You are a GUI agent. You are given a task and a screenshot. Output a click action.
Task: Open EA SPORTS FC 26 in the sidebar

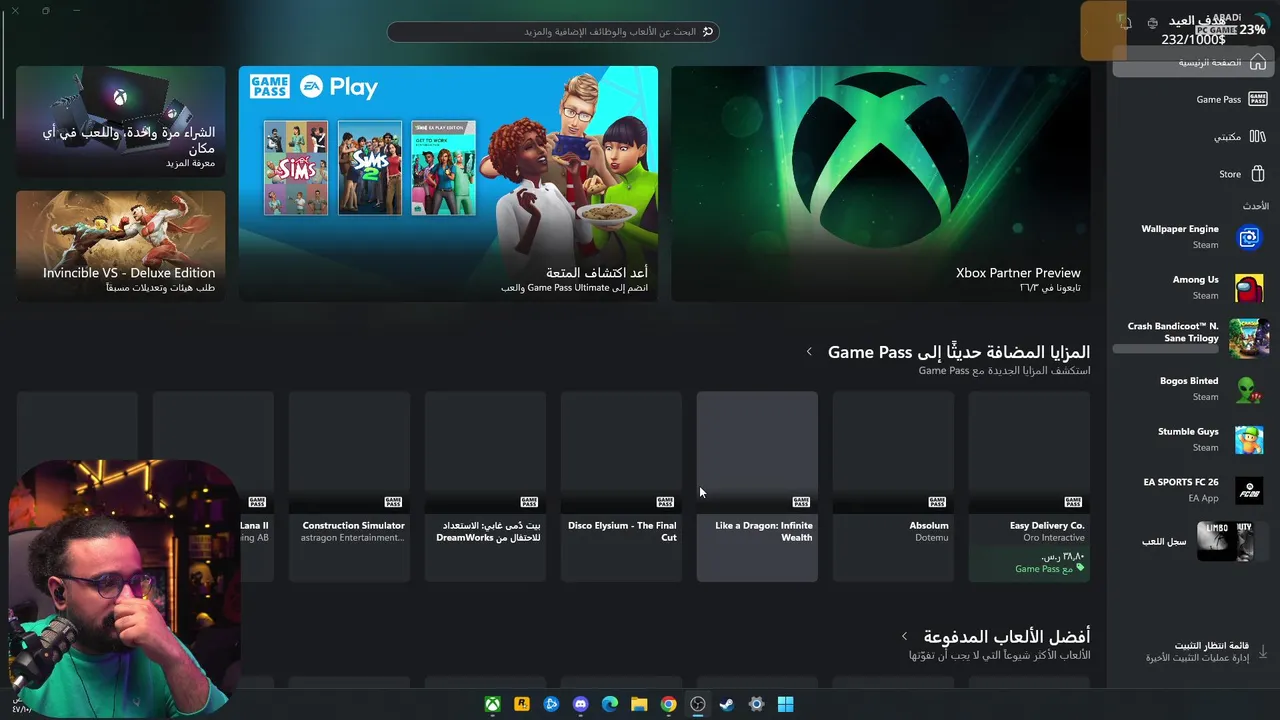(x=1191, y=490)
